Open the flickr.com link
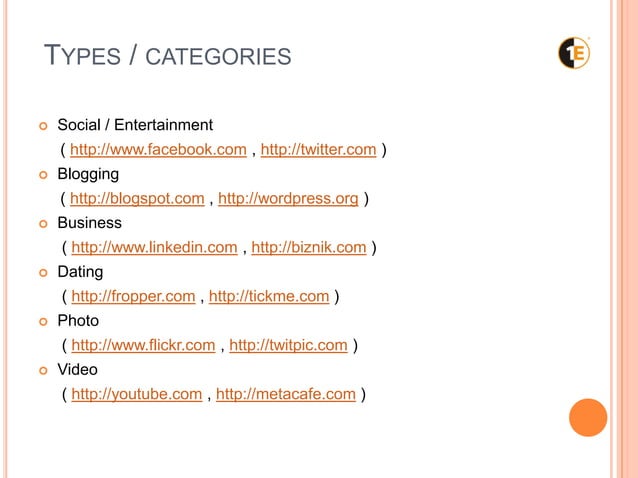Viewport: 638px width, 478px height. (x=143, y=345)
